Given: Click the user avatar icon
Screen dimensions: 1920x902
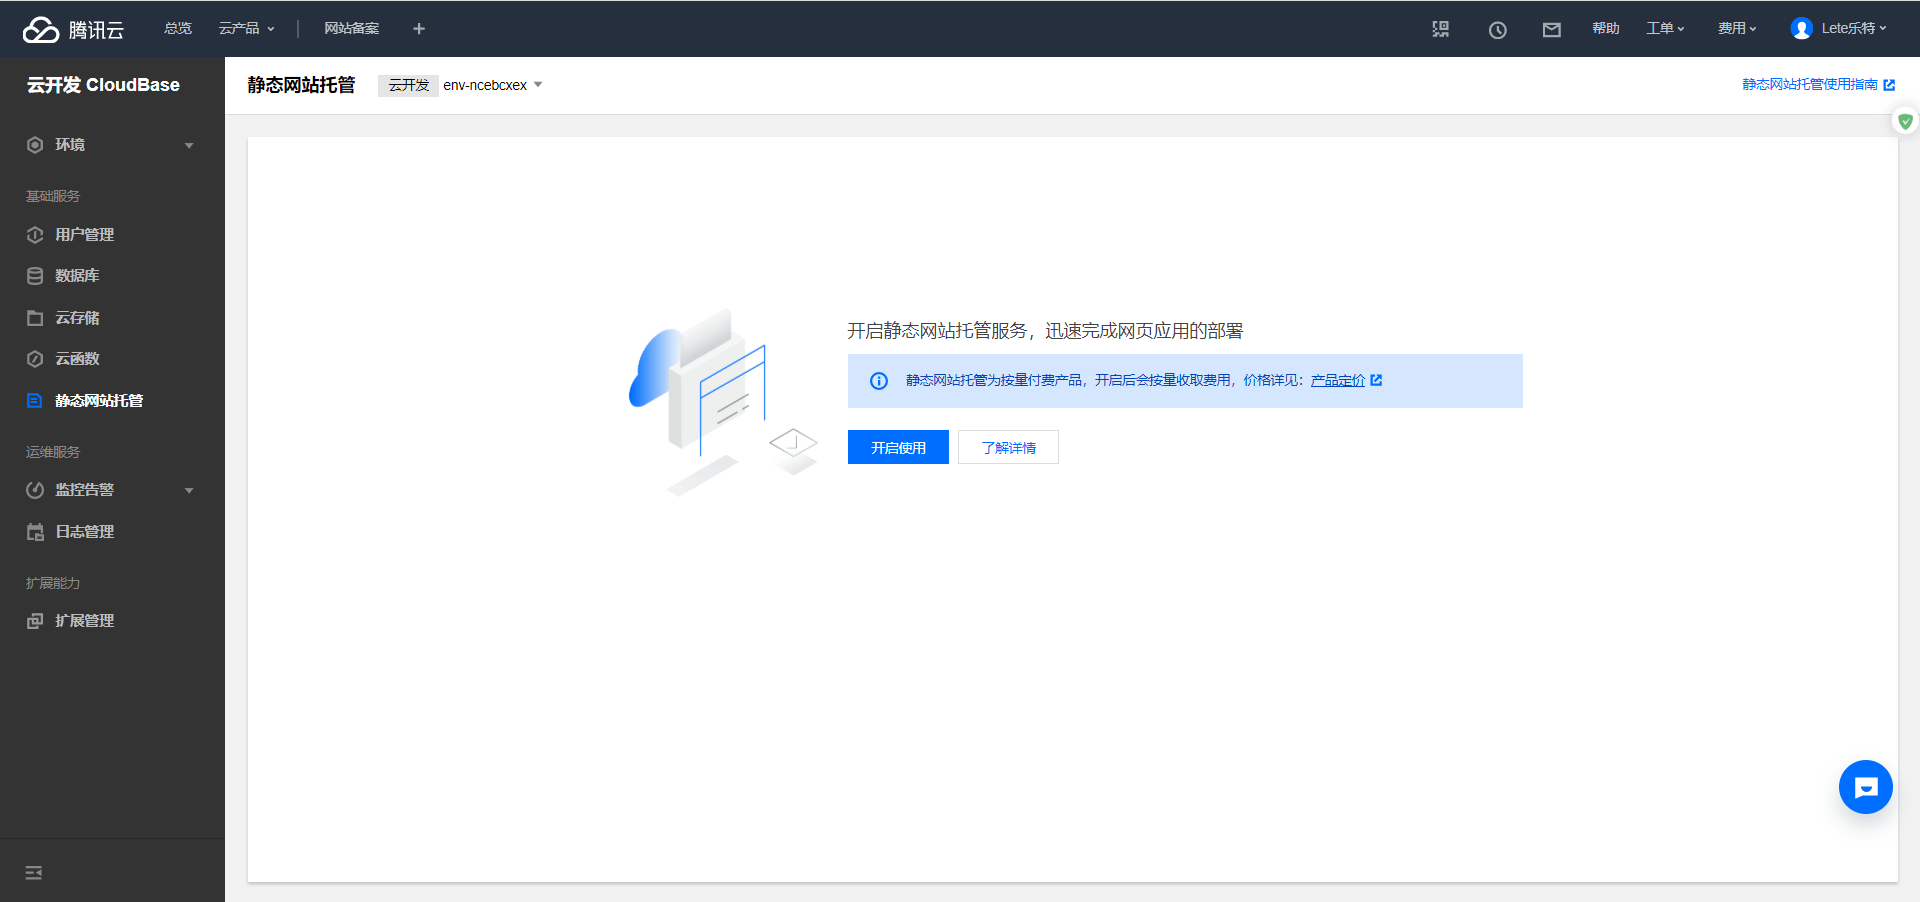Looking at the screenshot, I should click(1801, 29).
